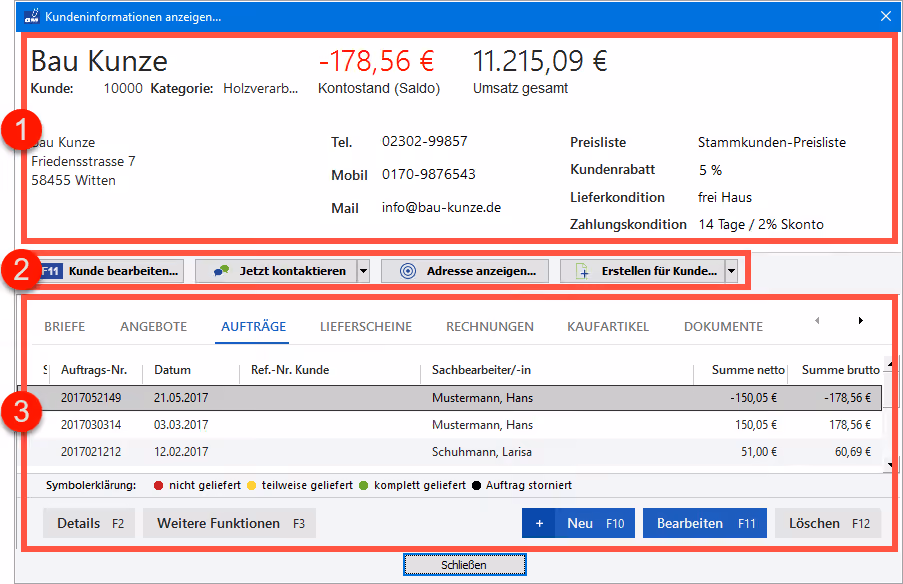Click the target icon on Adresse anzeigen
Viewport: 903px width, 584px height.
point(408,271)
